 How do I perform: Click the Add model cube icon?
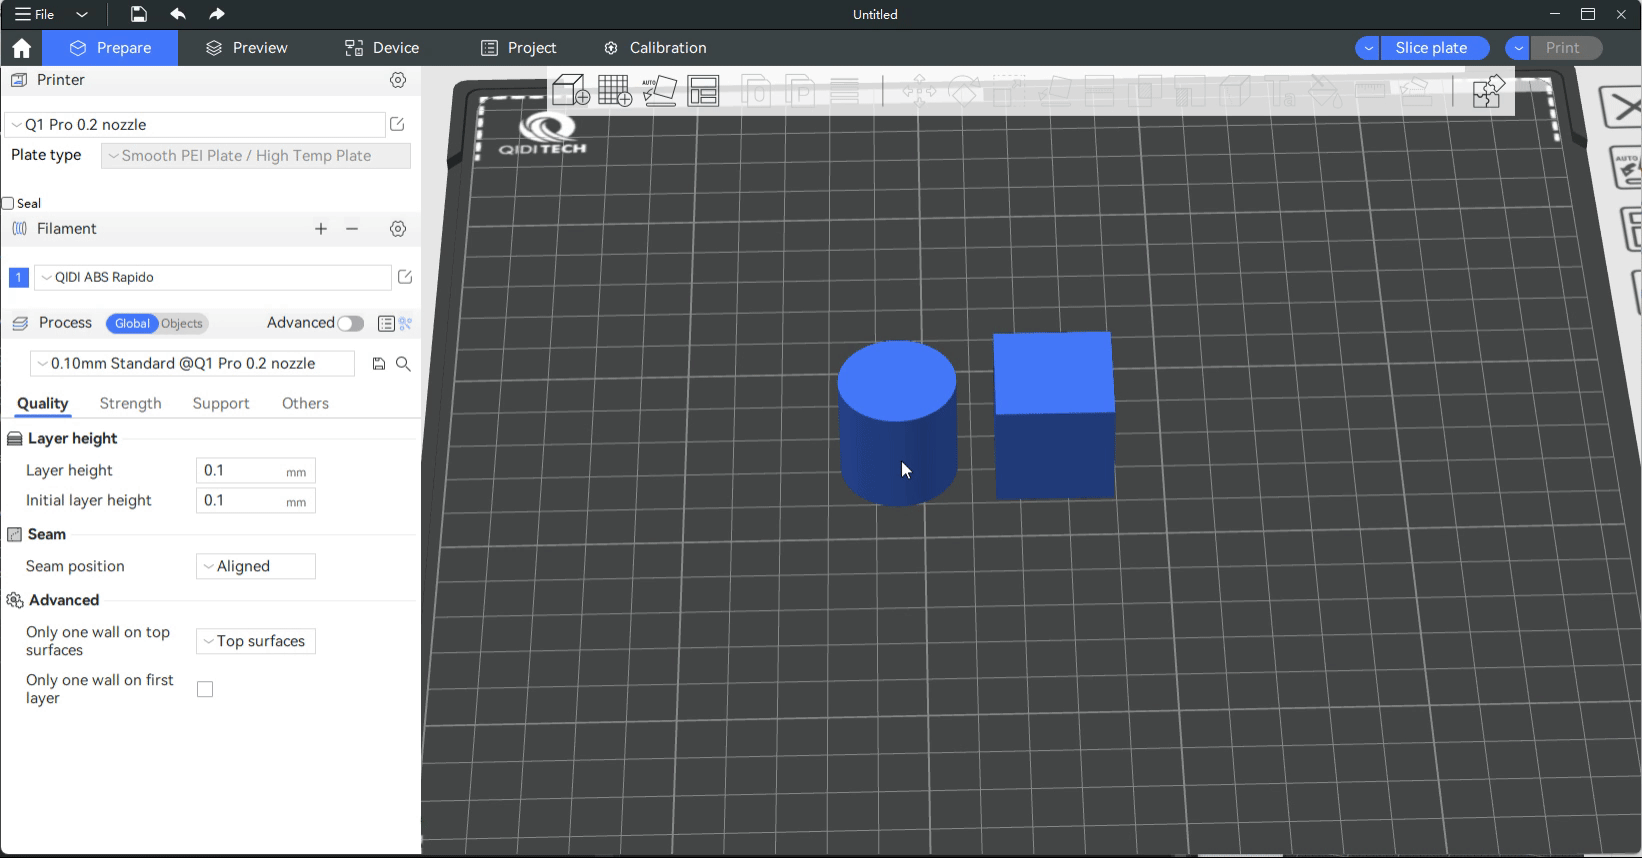click(570, 91)
